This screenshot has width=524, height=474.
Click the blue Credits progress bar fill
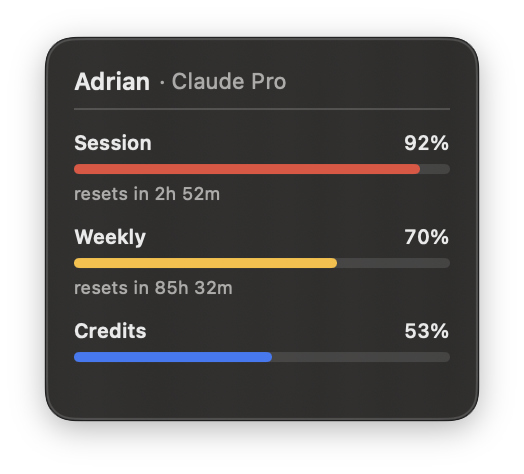(x=173, y=357)
